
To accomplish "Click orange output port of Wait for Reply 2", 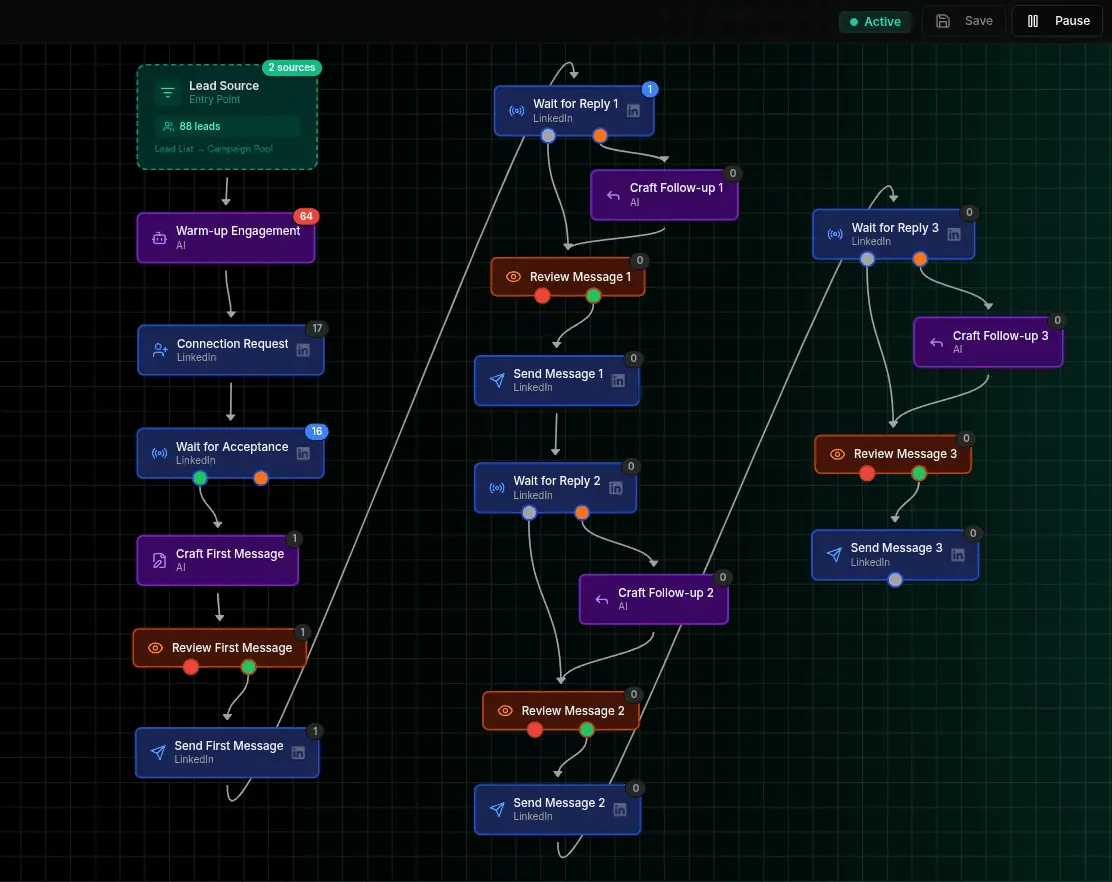I will coord(582,513).
